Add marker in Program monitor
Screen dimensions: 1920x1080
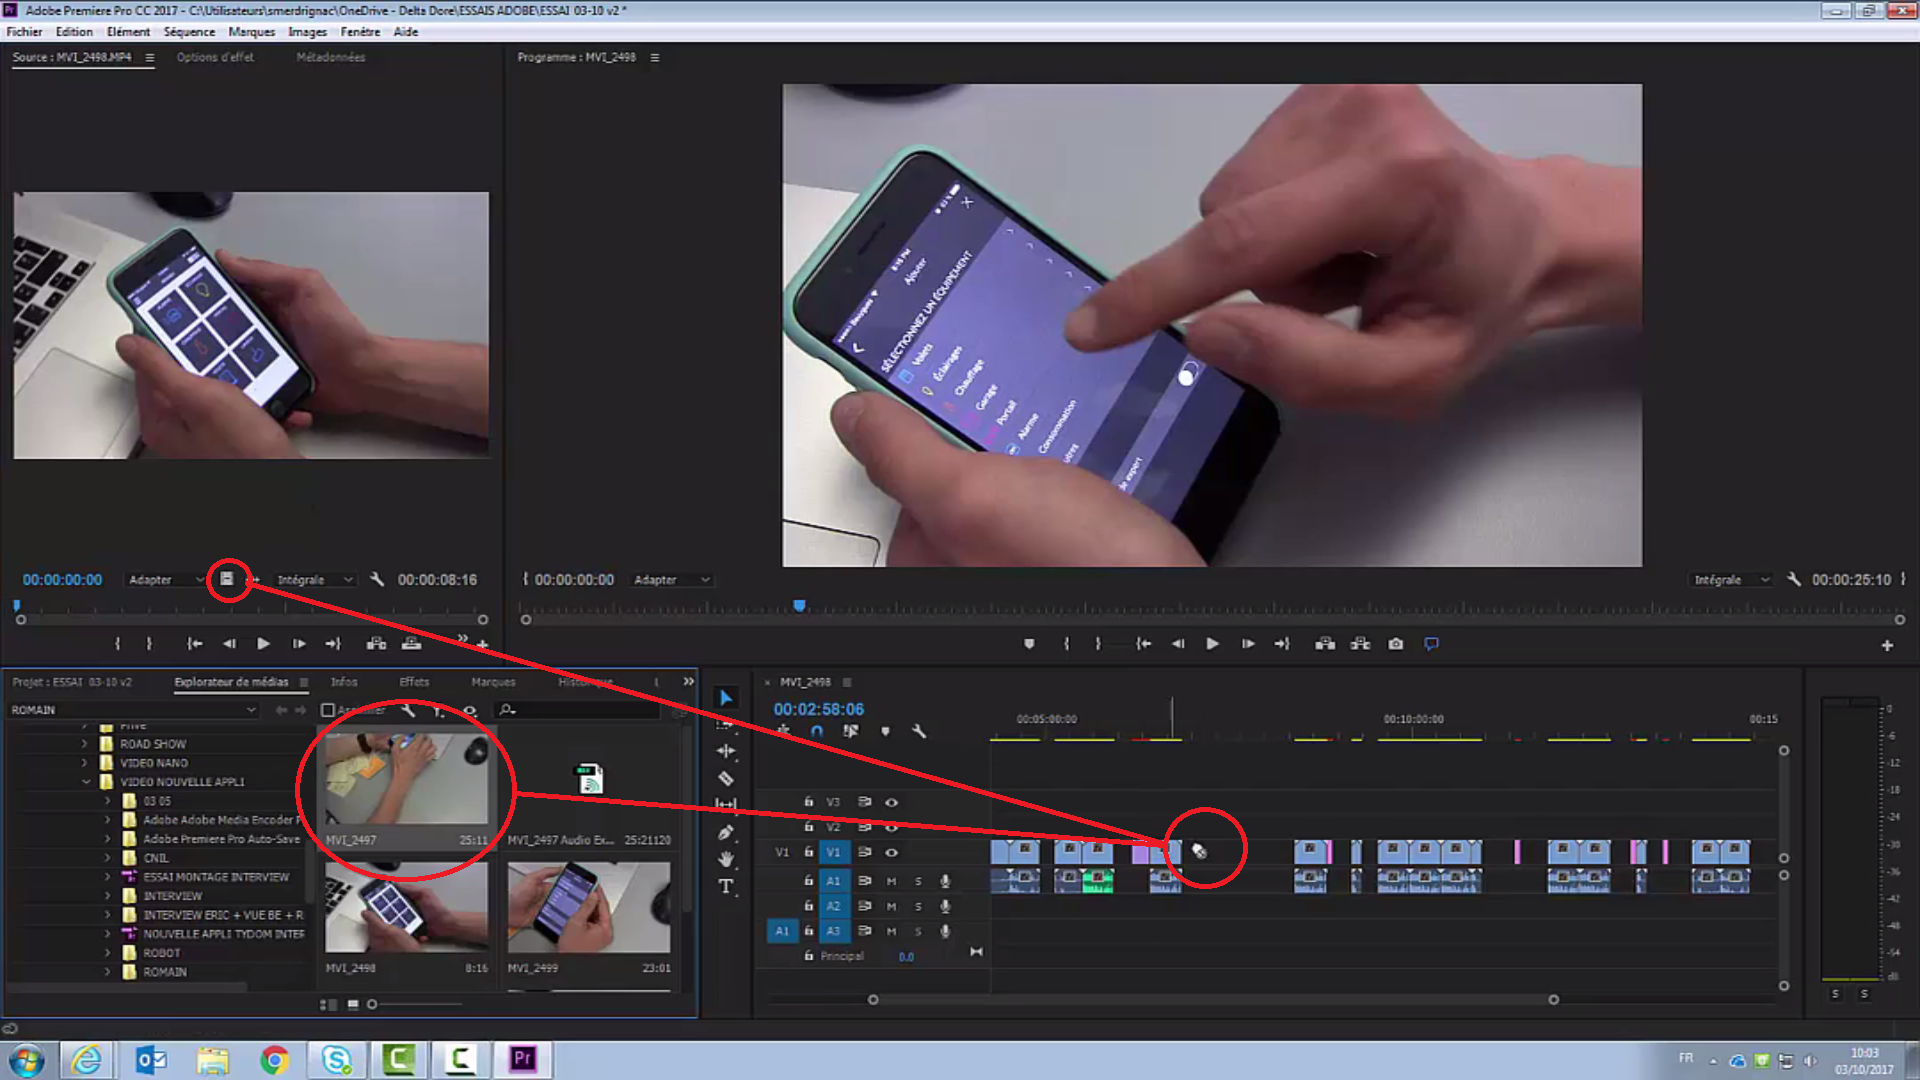click(1029, 644)
